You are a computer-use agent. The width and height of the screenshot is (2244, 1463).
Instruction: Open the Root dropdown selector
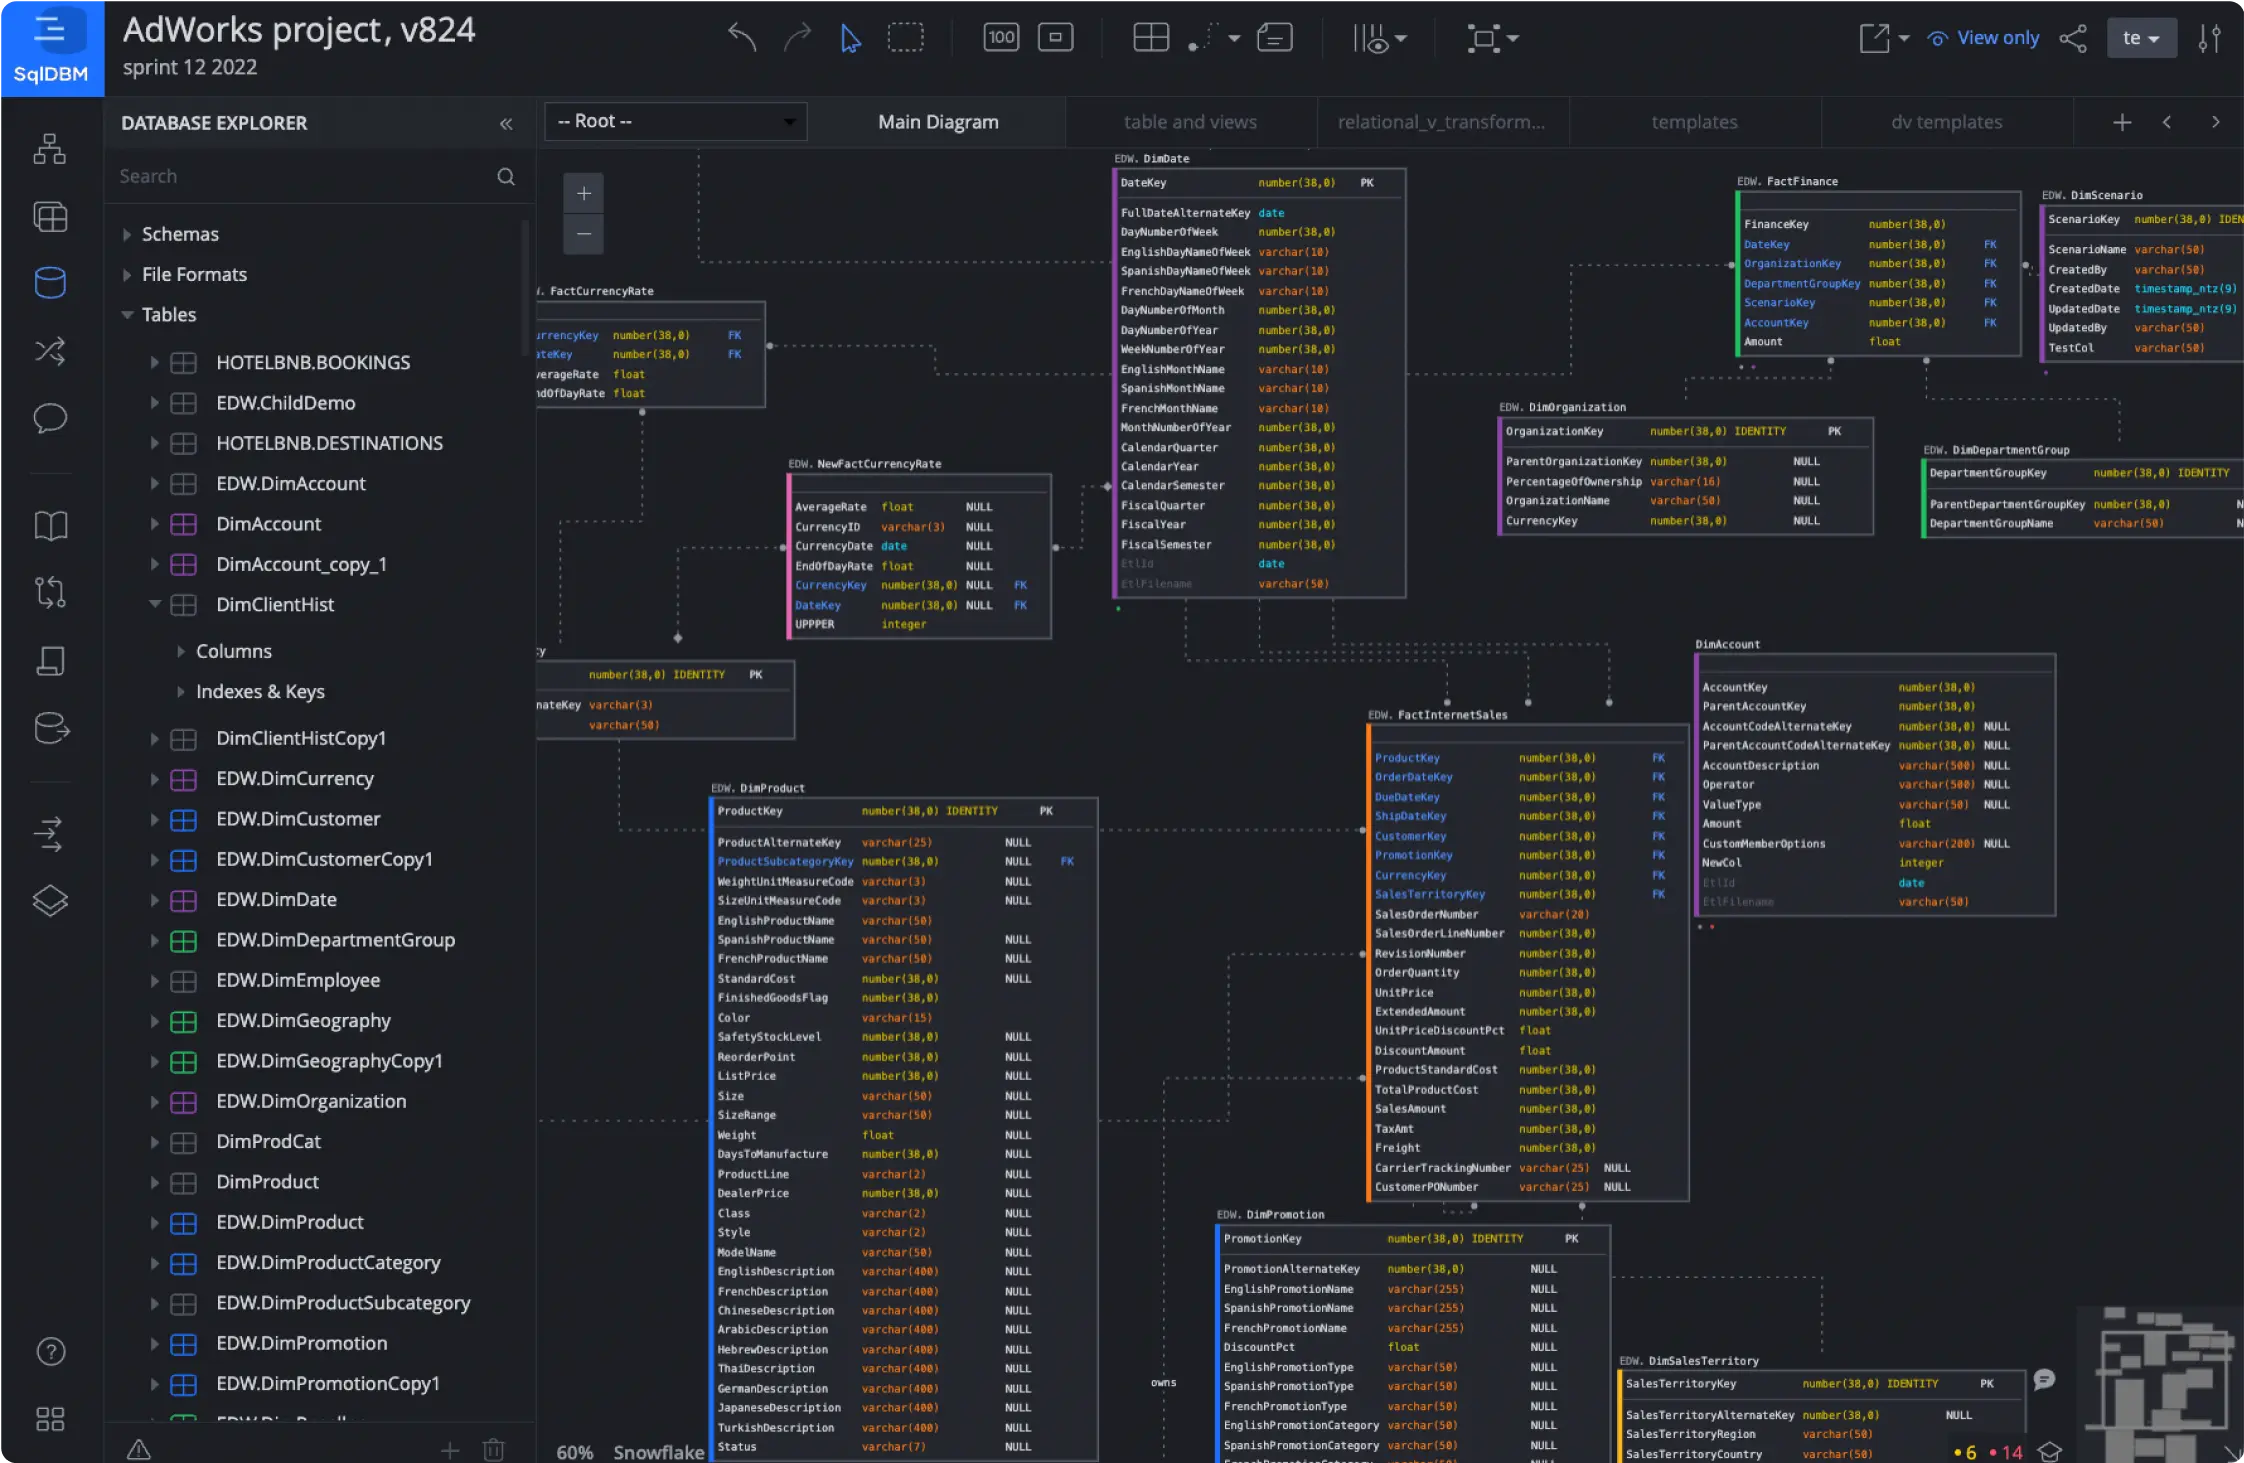[x=675, y=119]
